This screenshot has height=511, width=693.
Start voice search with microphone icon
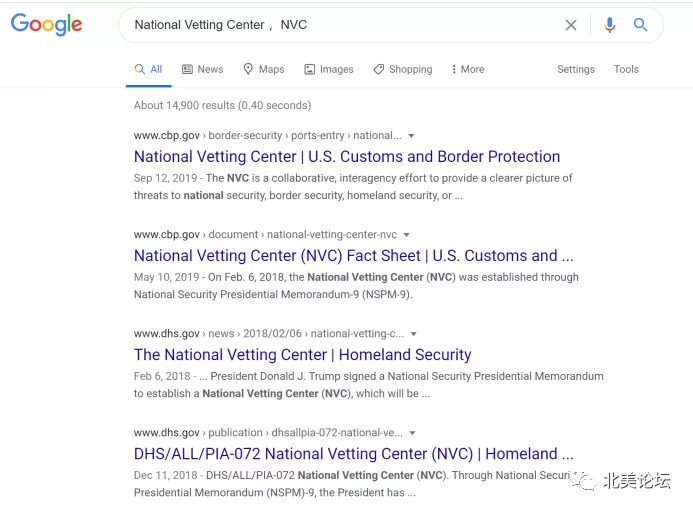click(609, 25)
